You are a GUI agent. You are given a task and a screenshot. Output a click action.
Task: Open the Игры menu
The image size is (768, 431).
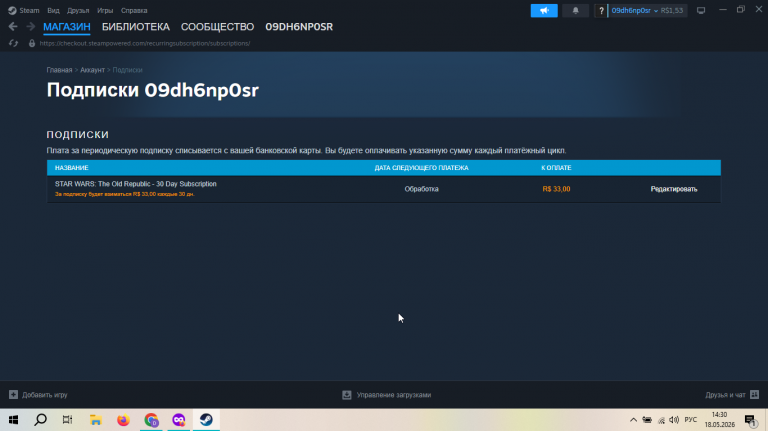(x=105, y=10)
